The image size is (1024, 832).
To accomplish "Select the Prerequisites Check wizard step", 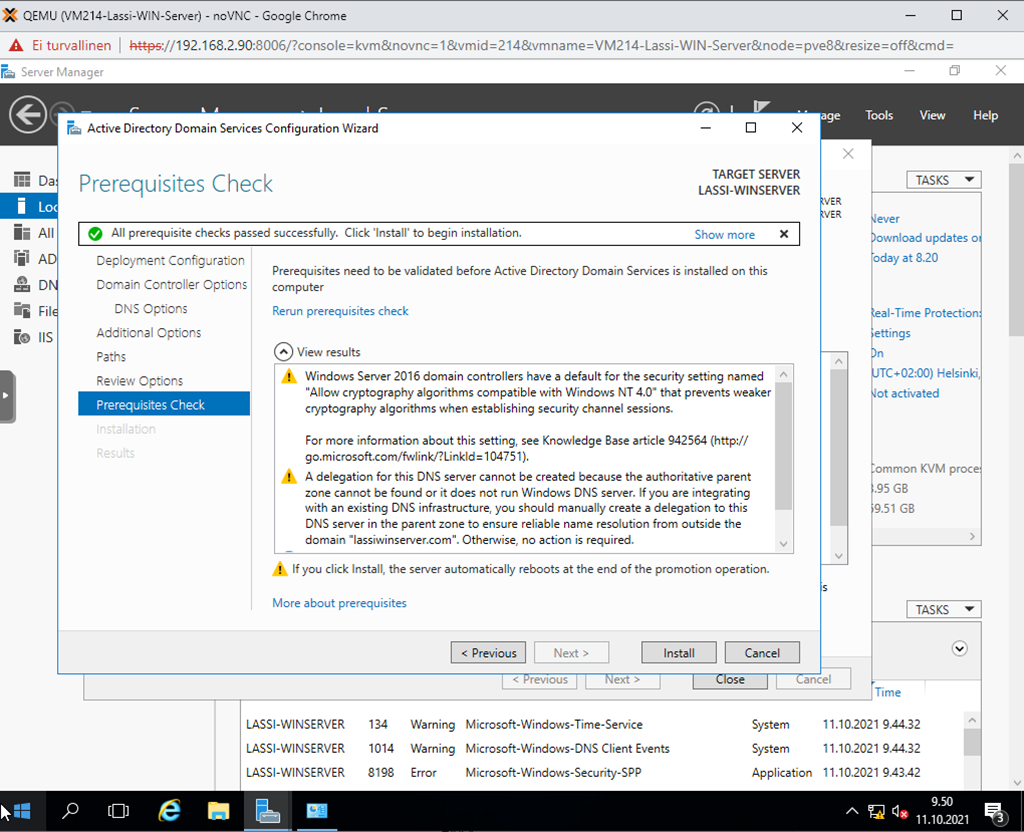I will pyautogui.click(x=164, y=404).
